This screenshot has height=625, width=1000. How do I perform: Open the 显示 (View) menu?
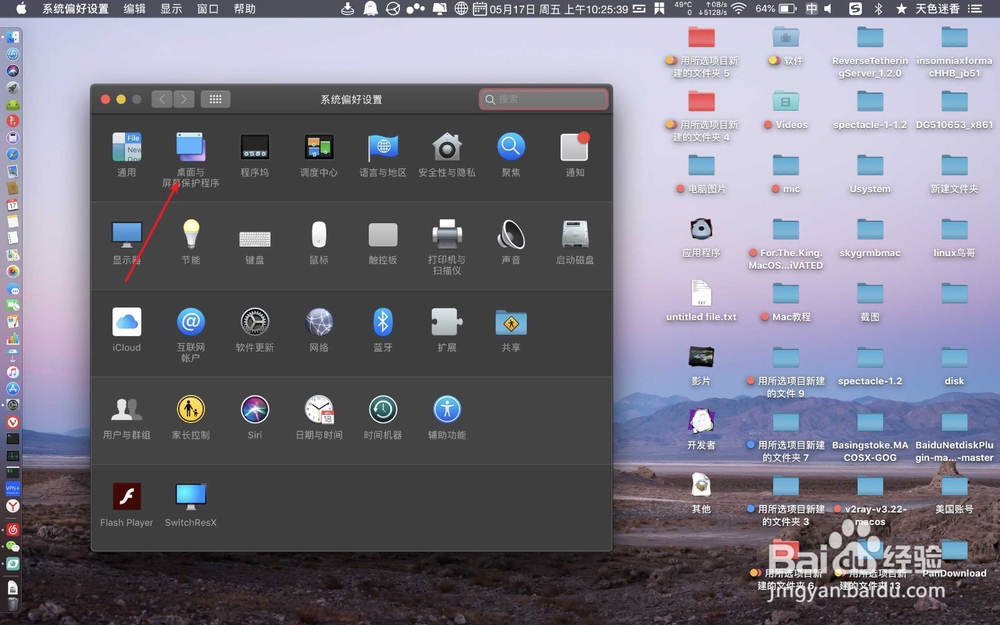tap(171, 8)
